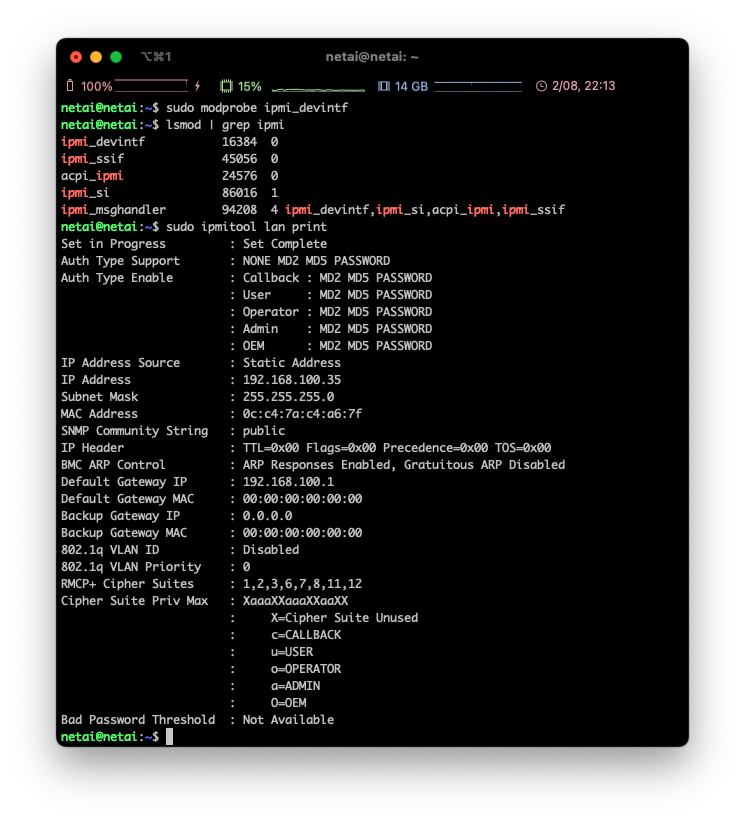Click the window title 'netai@netai: ~'
The height and width of the screenshot is (821, 745).
pos(372,57)
